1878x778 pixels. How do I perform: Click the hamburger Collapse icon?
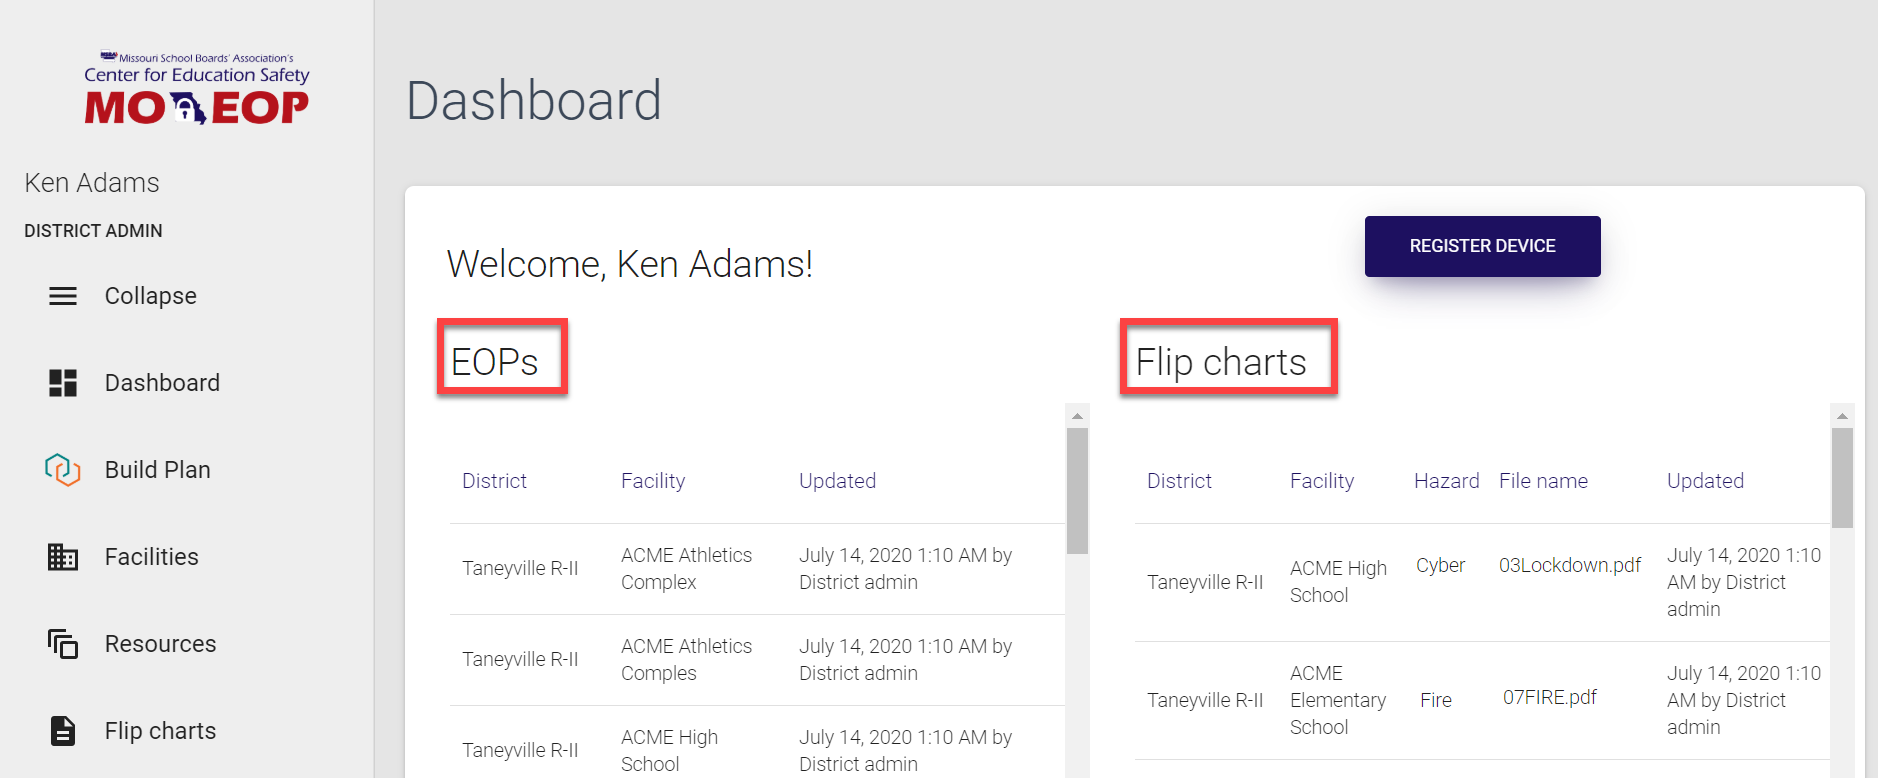pos(63,296)
